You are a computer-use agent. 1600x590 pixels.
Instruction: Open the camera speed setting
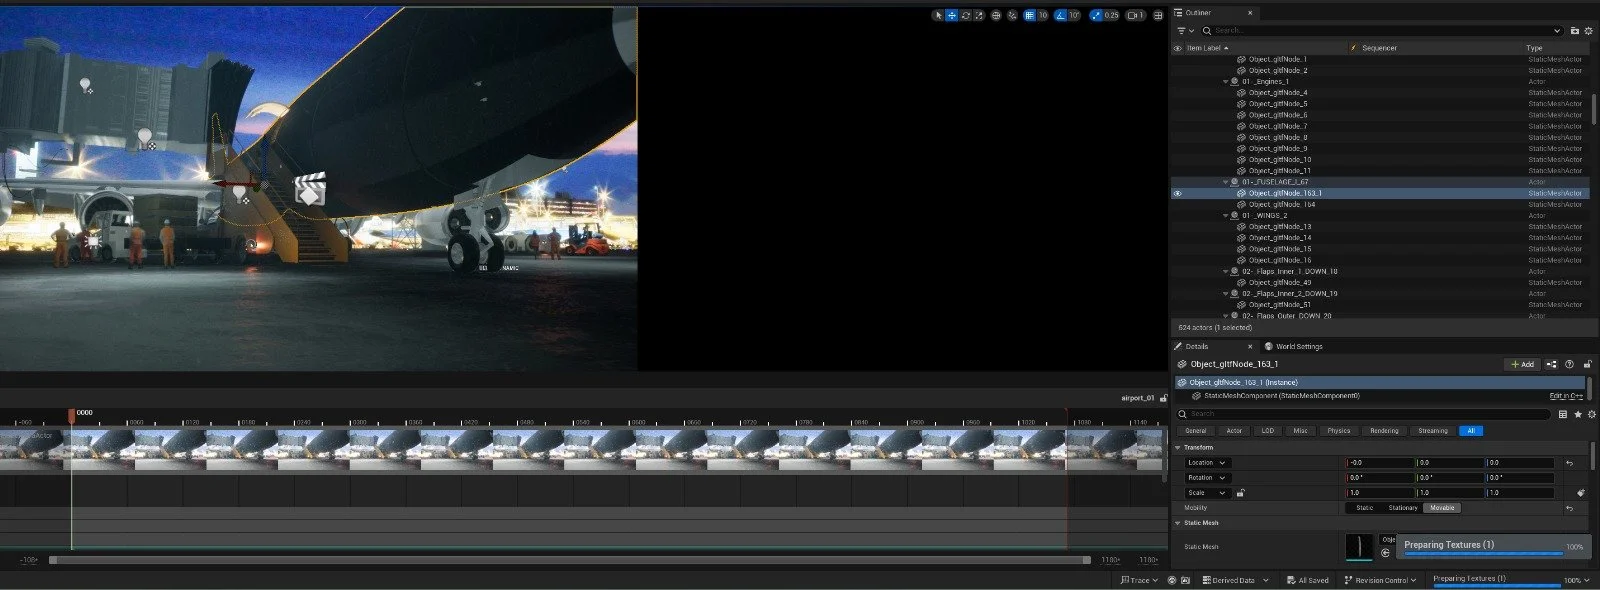click(1135, 15)
